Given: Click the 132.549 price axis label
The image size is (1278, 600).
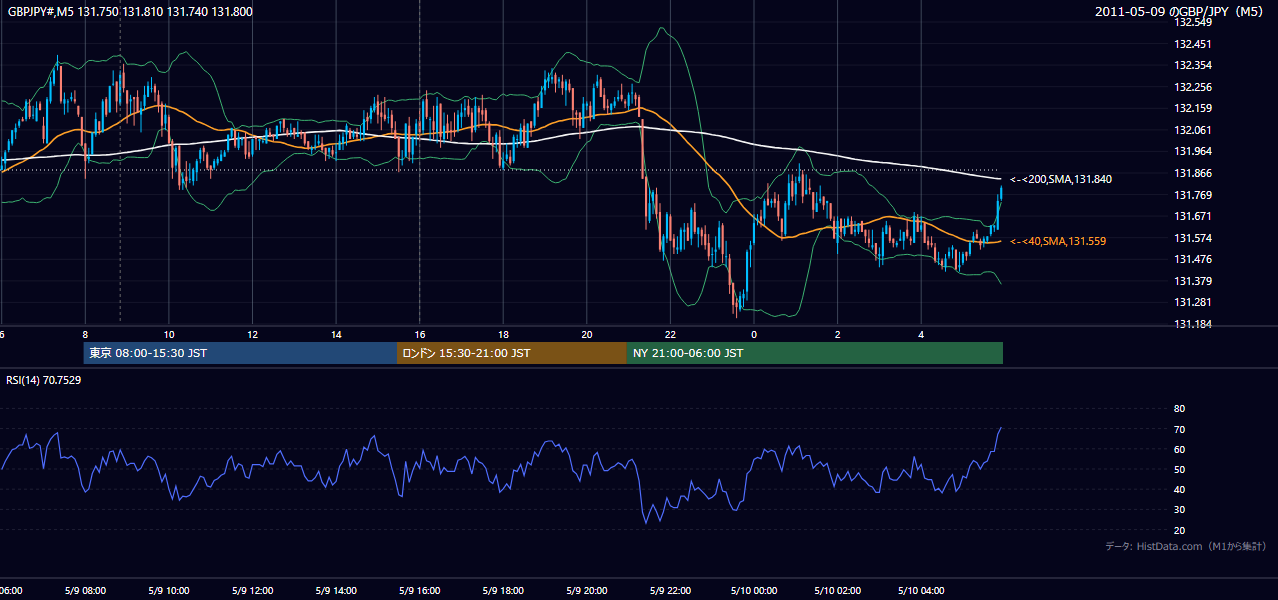Looking at the screenshot, I should 1192,22.
